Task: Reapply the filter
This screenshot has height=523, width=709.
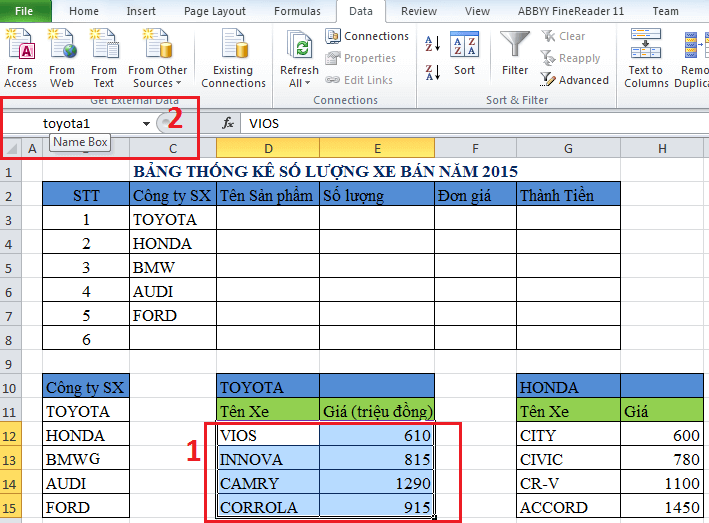Action: (571, 58)
